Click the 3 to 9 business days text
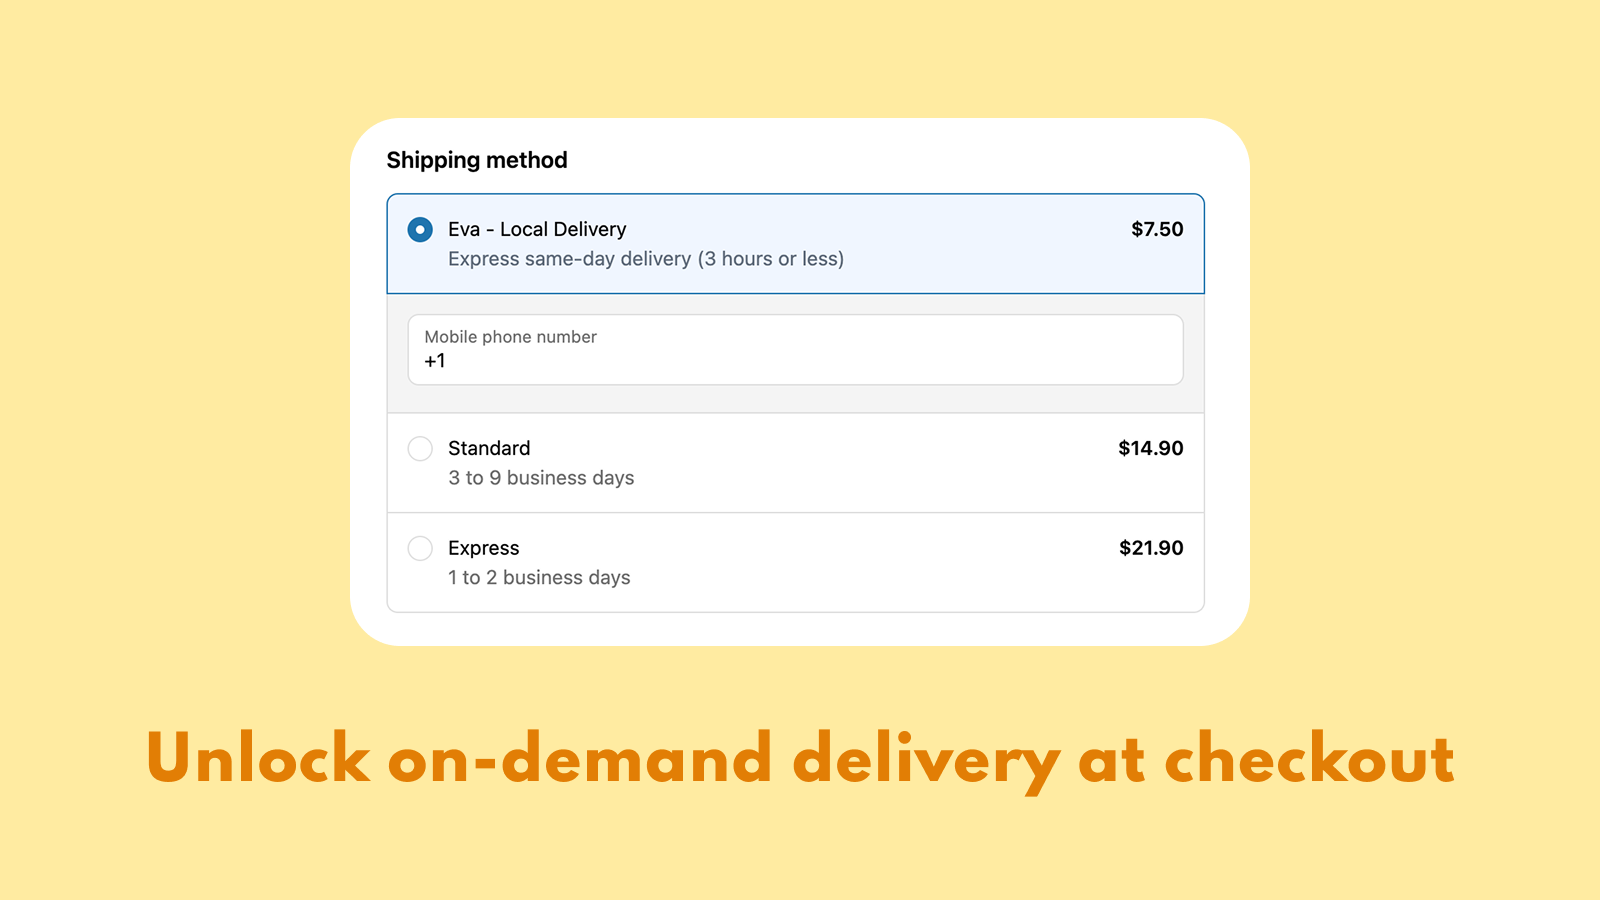Viewport: 1600px width, 900px height. [541, 478]
